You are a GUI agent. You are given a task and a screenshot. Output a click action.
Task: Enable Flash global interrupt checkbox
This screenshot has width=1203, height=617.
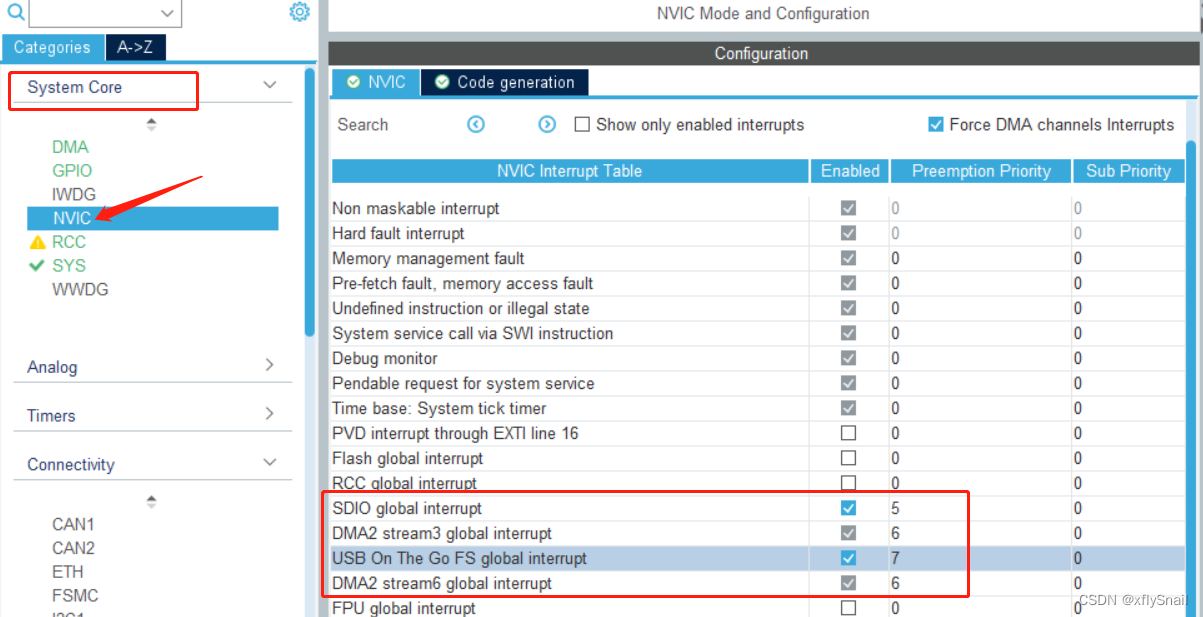pos(849,458)
